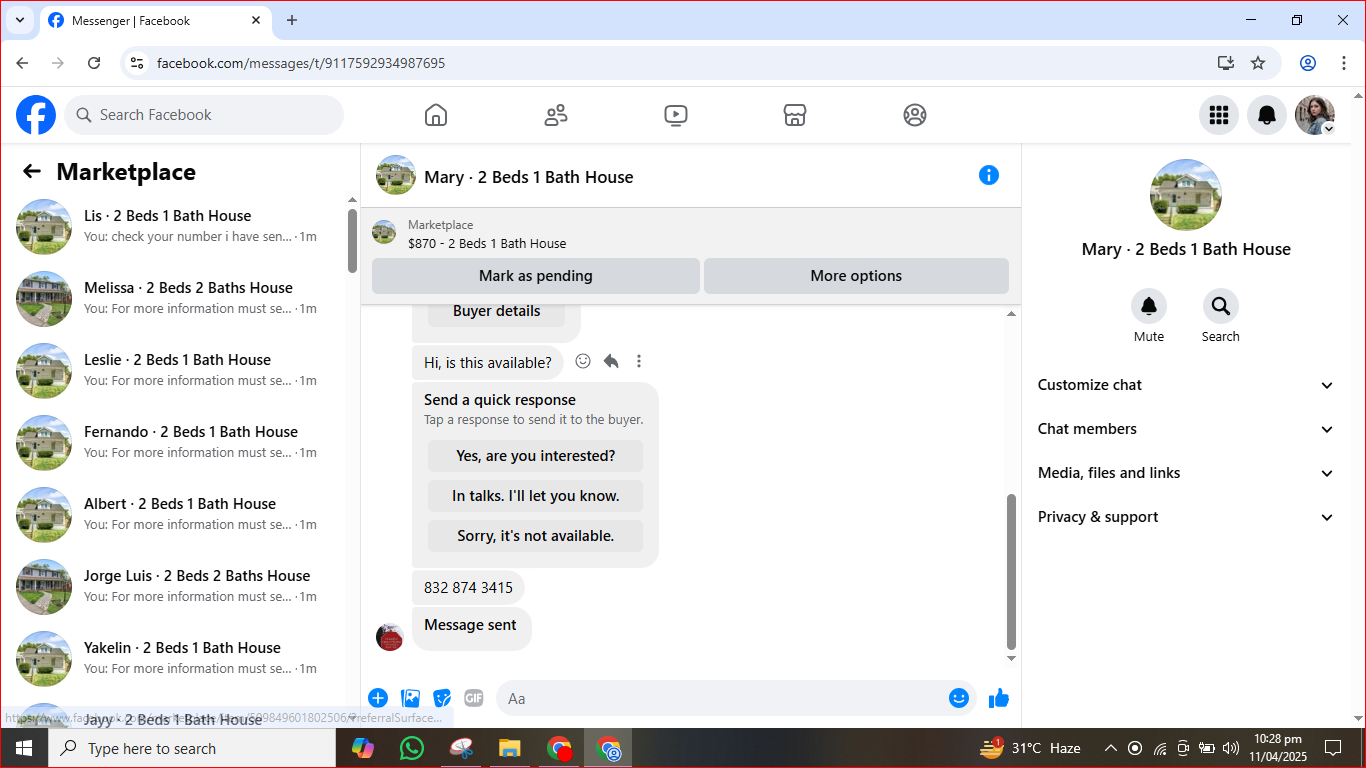Open the Facebook Menu grid icon
The width and height of the screenshot is (1366, 768).
[x=1219, y=115]
